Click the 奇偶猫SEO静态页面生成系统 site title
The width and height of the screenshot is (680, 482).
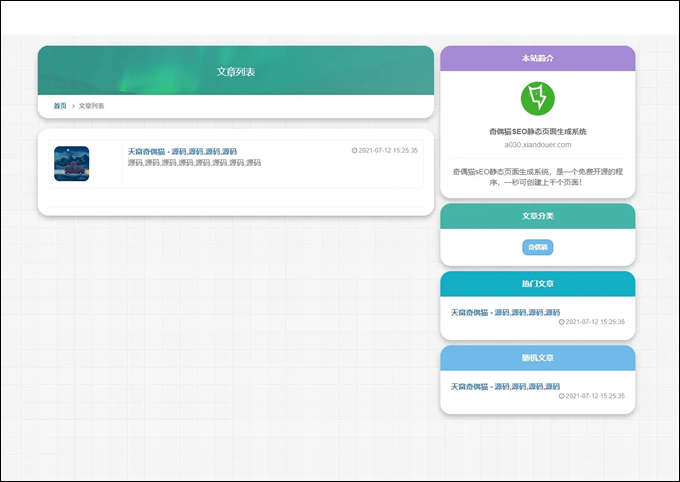click(x=537, y=131)
